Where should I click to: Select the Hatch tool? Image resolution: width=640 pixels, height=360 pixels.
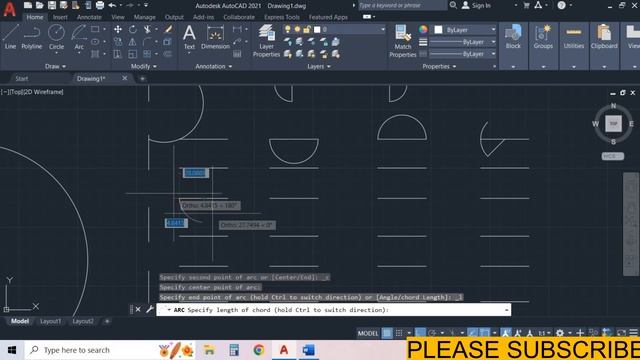[95, 54]
